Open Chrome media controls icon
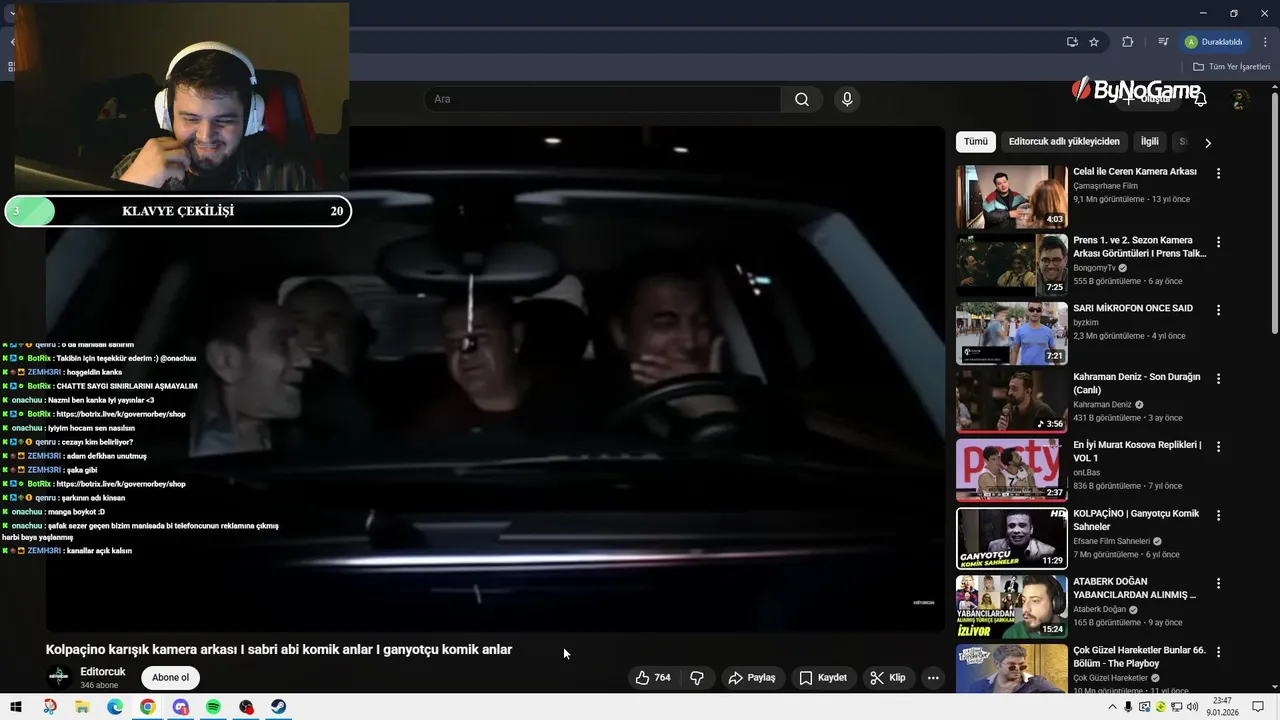 pyautogui.click(x=1163, y=42)
